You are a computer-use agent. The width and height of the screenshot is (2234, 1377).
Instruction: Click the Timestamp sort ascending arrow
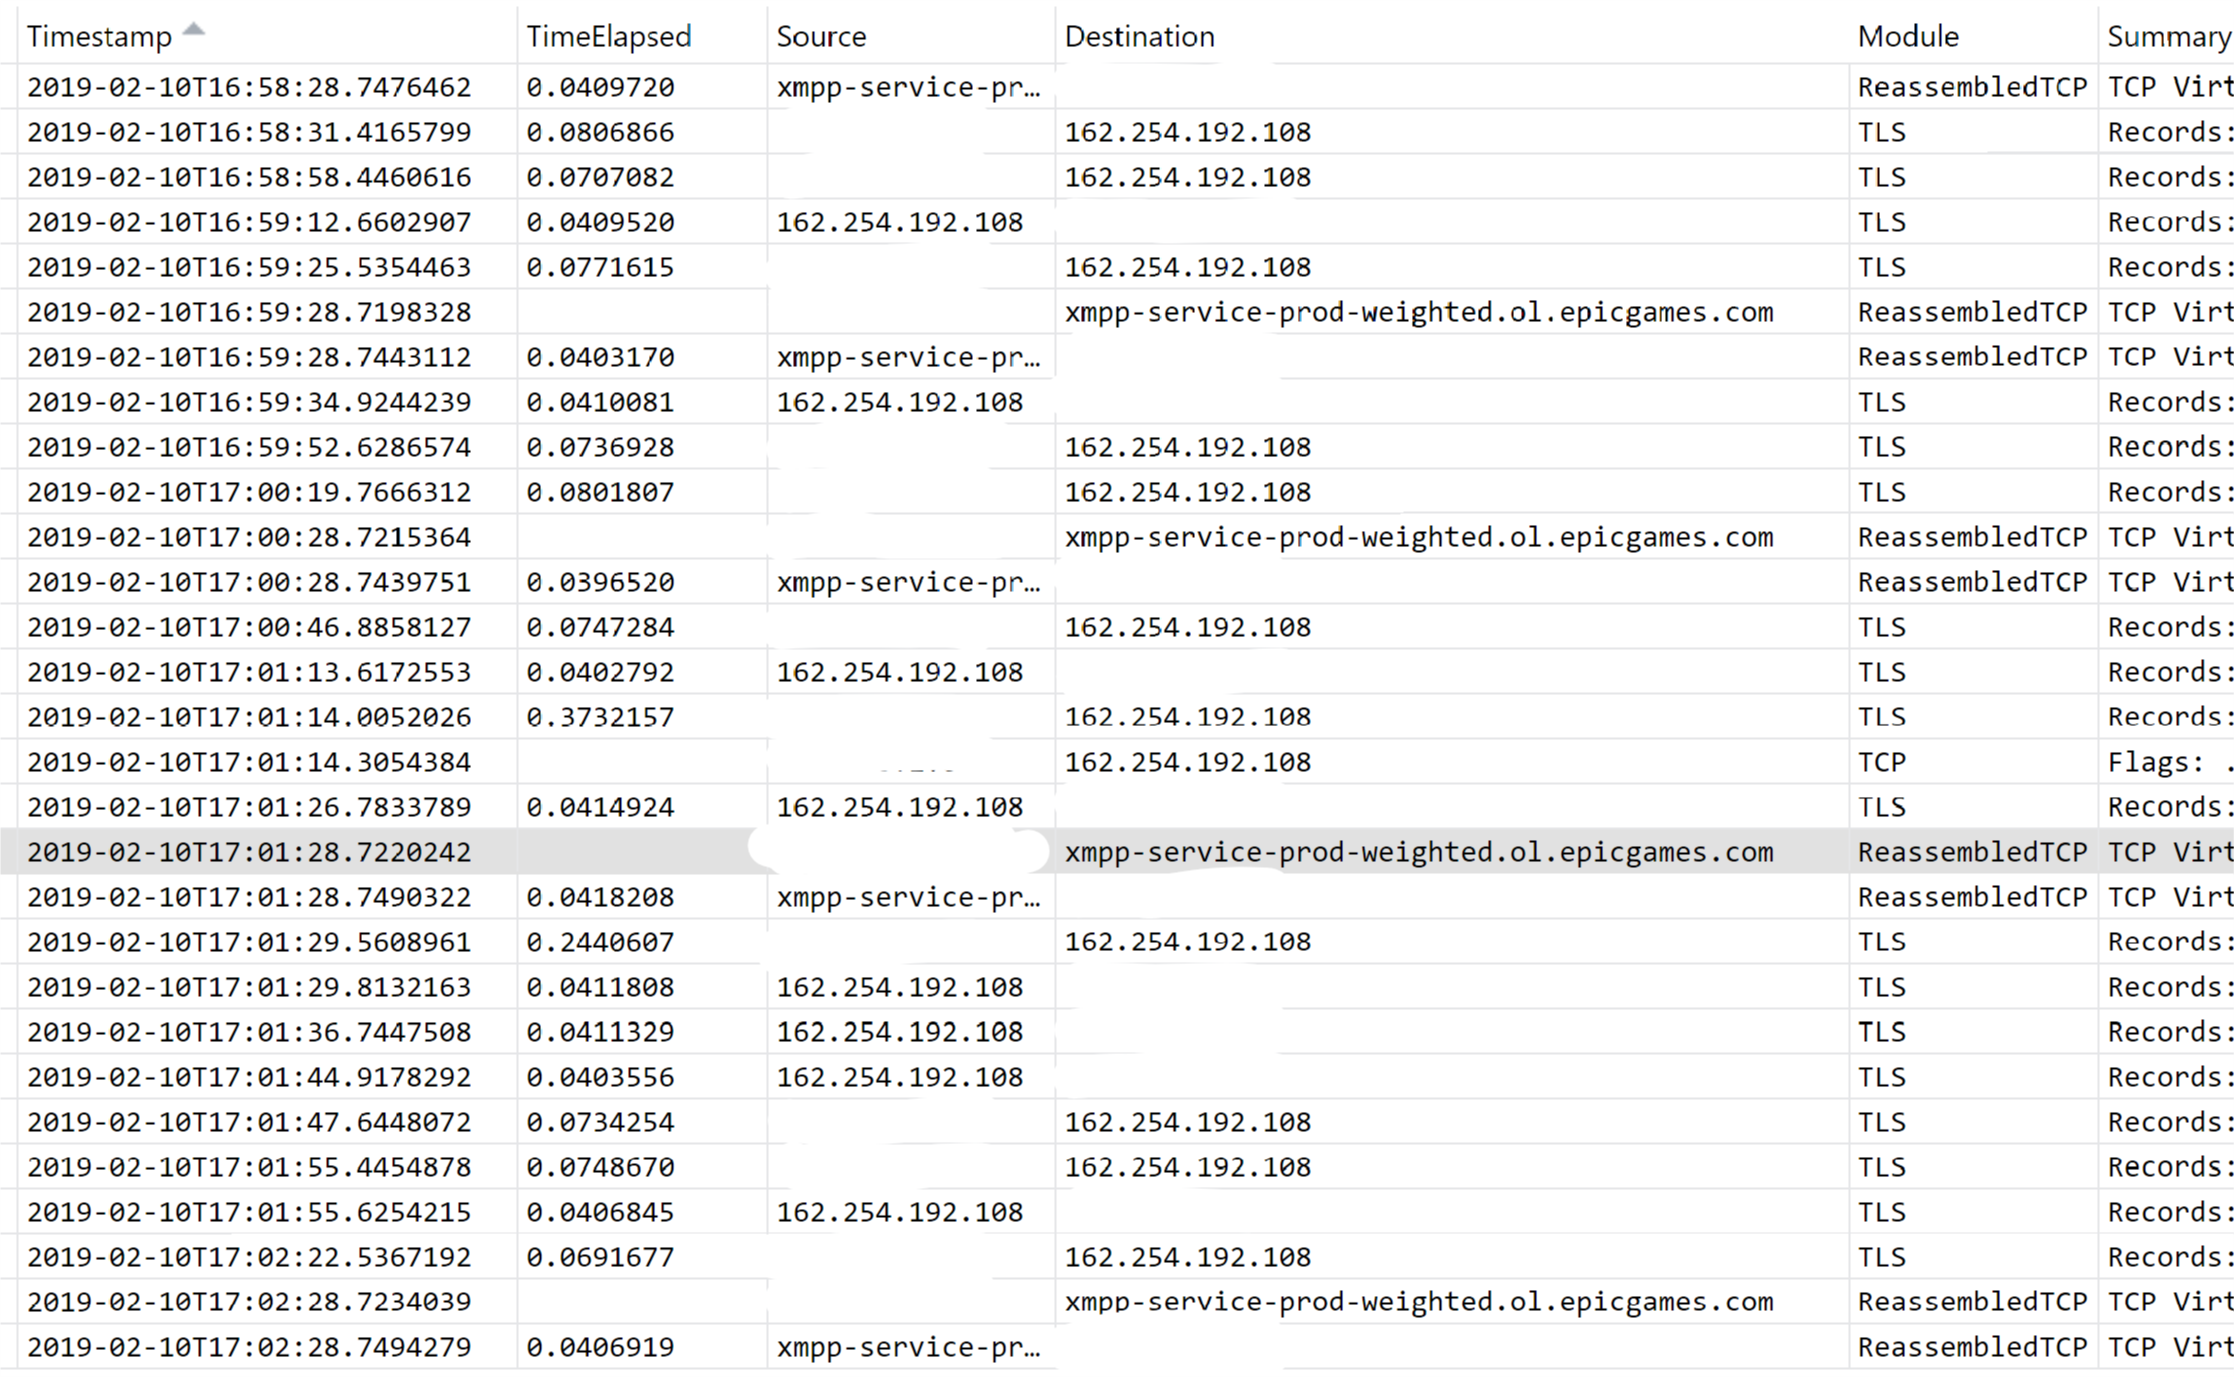click(x=194, y=29)
